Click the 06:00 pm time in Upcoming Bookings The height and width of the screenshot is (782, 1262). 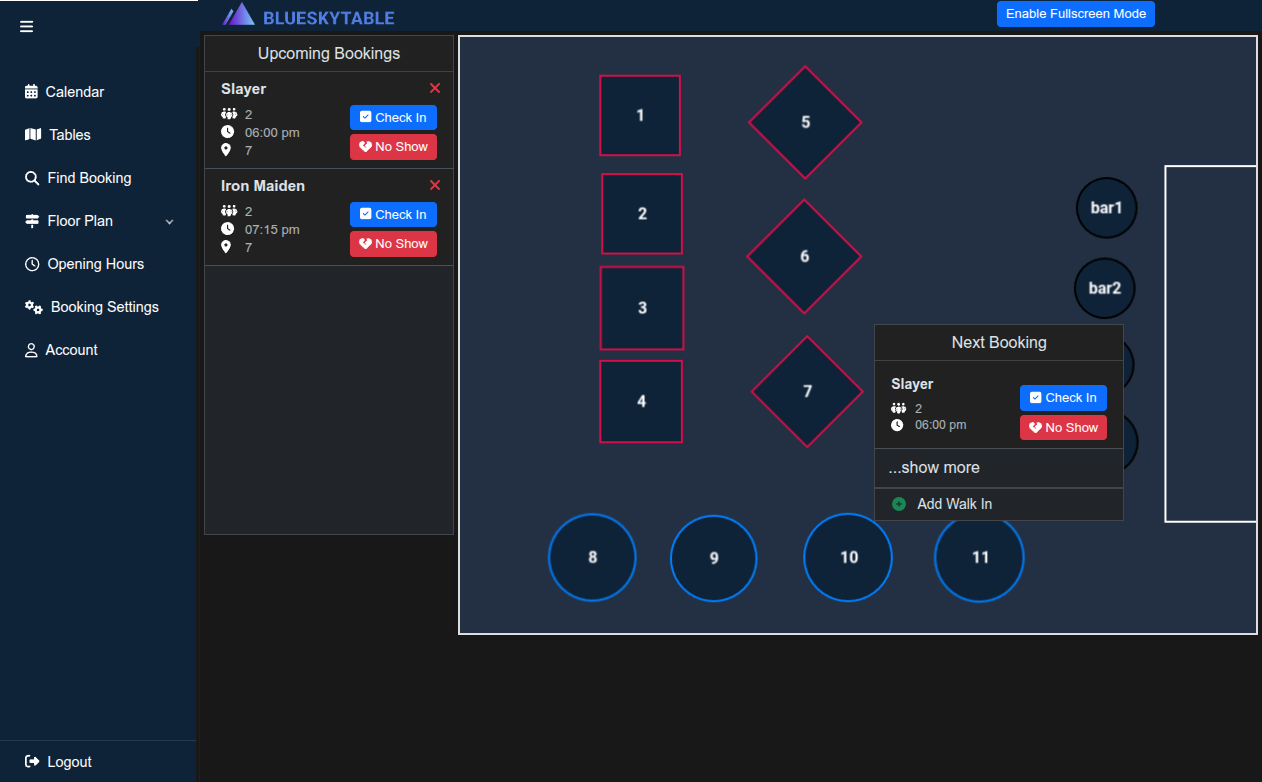[272, 133]
